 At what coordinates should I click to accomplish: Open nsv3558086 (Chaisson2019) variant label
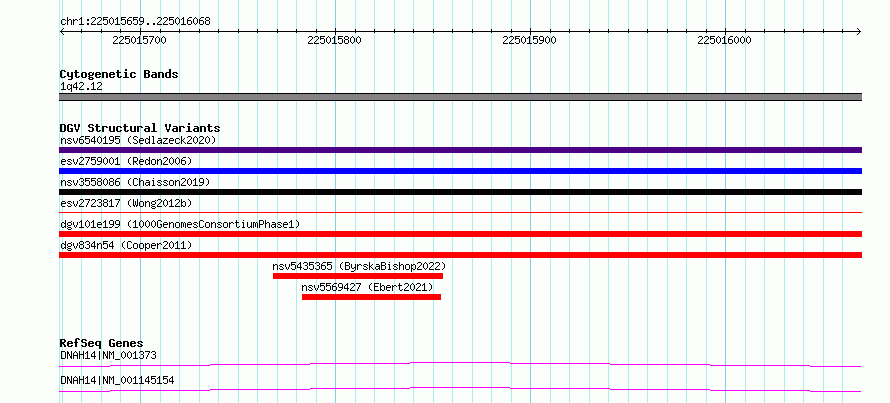point(135,182)
